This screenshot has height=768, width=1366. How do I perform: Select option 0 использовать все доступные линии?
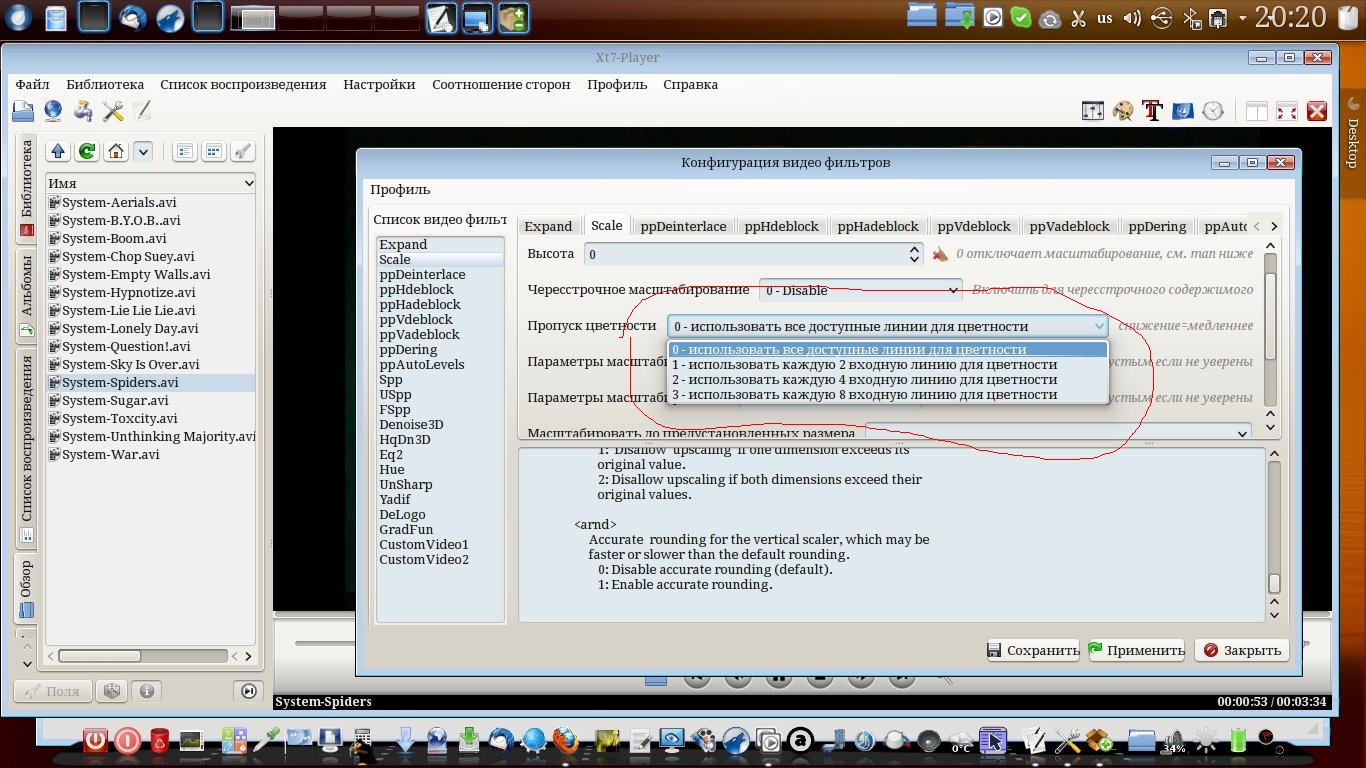(888, 350)
